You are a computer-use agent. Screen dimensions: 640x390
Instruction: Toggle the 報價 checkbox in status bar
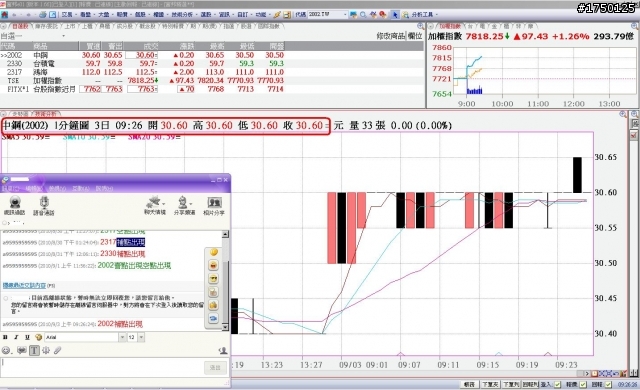583,385
